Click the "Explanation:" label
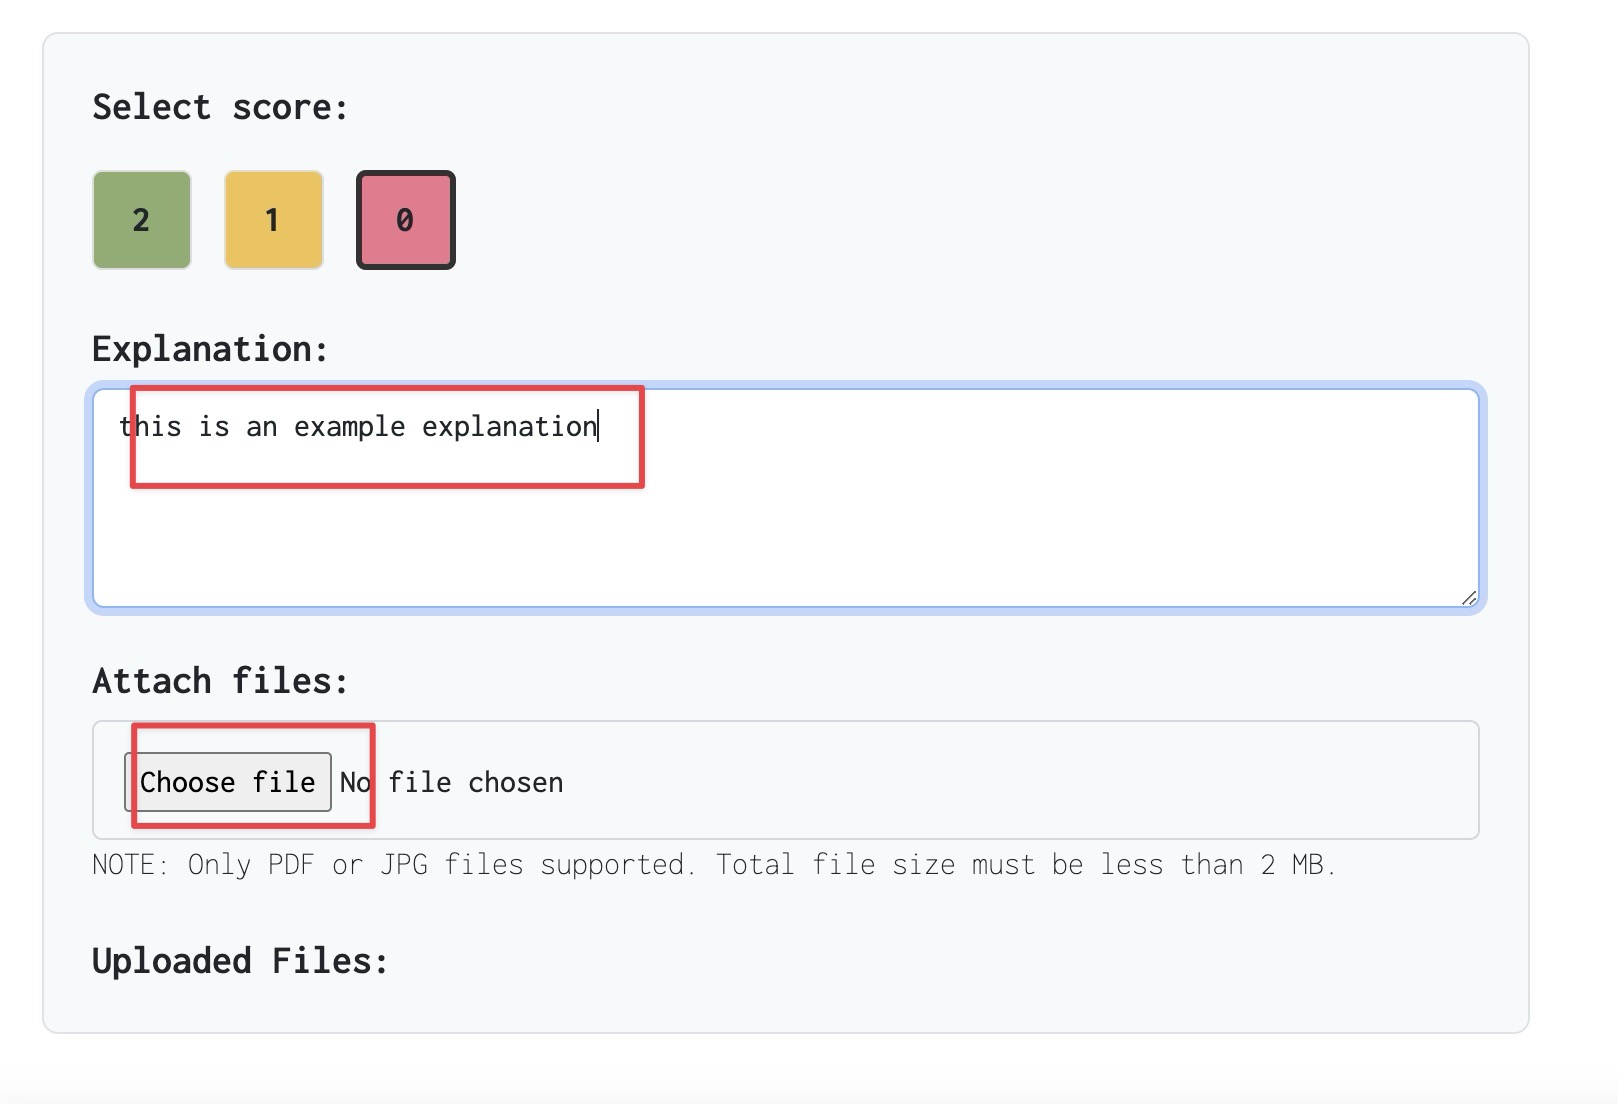 tap(210, 349)
